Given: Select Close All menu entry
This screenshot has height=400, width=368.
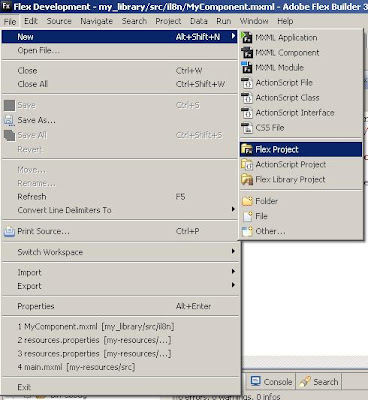Looking at the screenshot, I should tap(119, 84).
